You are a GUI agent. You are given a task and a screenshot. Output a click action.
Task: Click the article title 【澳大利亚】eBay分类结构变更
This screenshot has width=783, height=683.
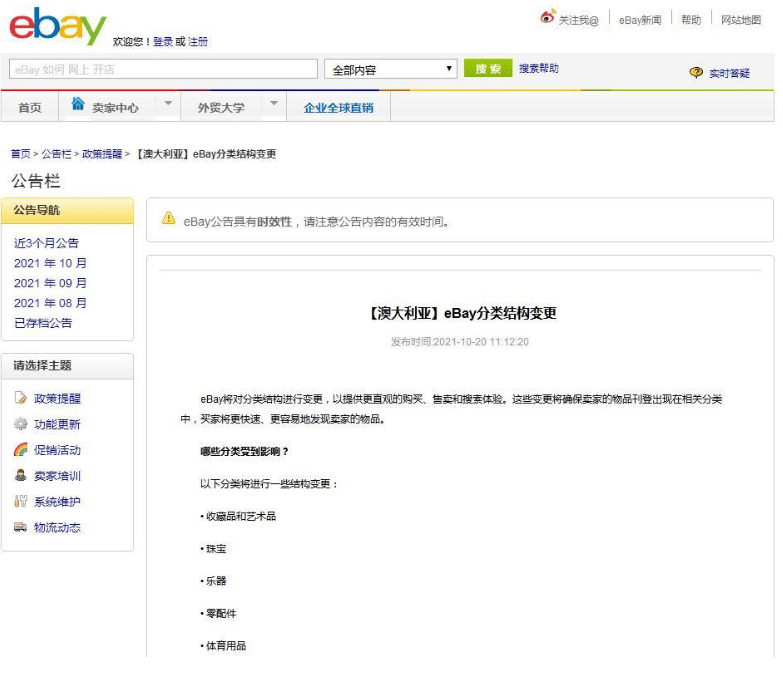[x=462, y=313]
